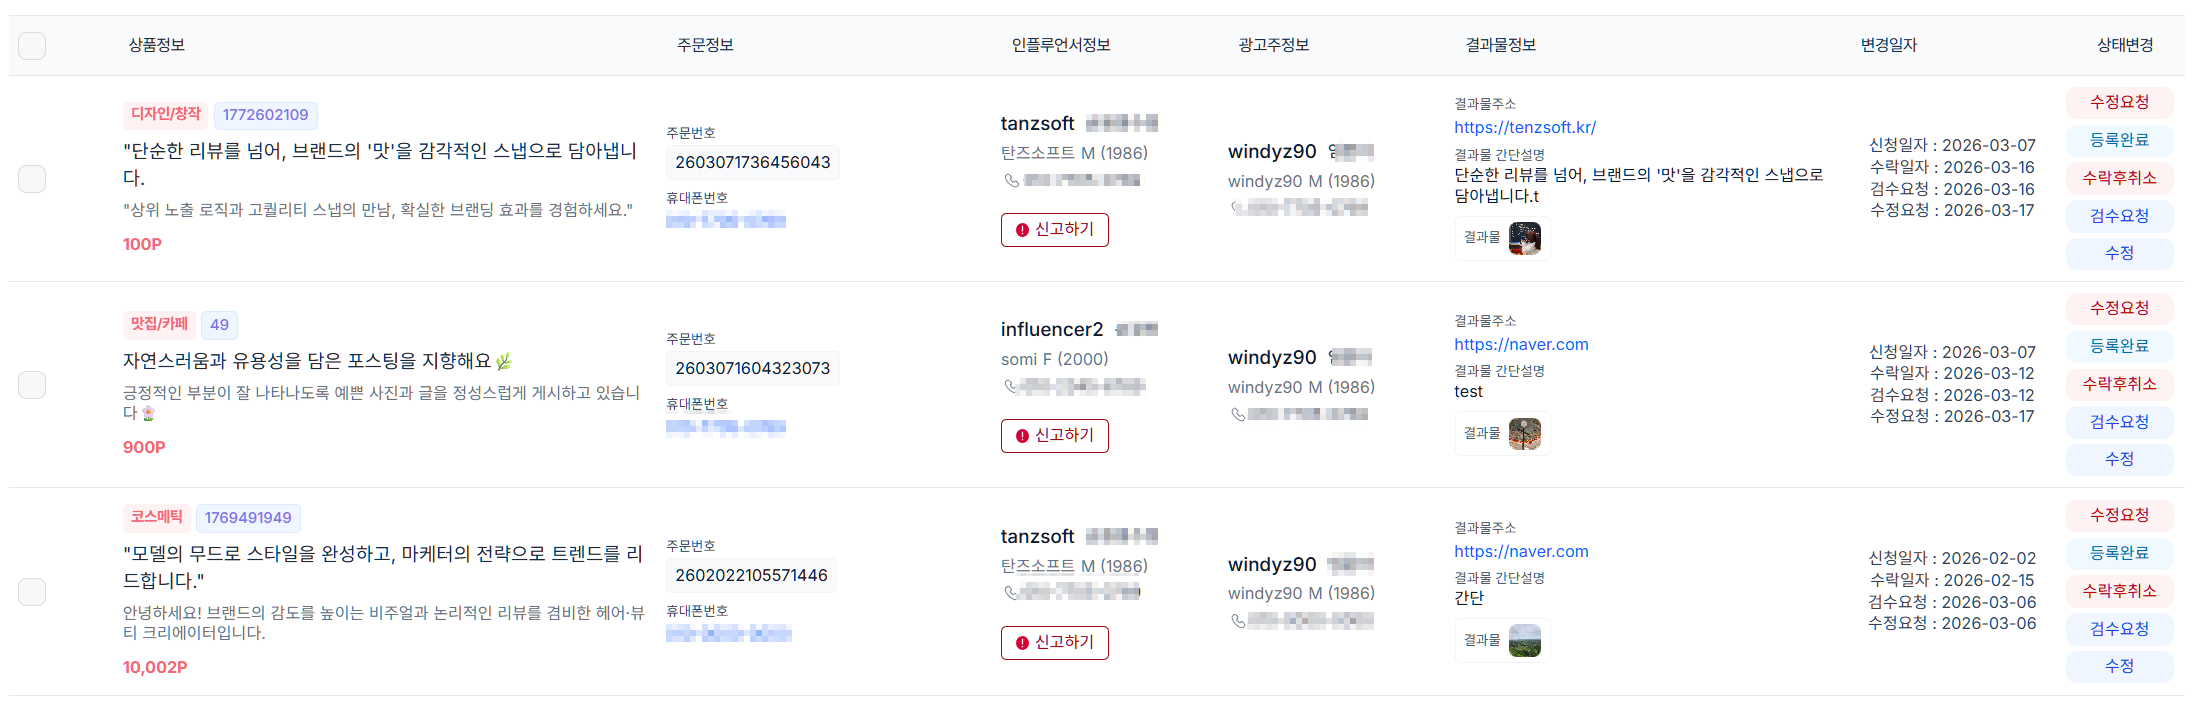Select the 코스메틱 category badge
Image resolution: width=2199 pixels, height=707 pixels.
pyautogui.click(x=154, y=518)
